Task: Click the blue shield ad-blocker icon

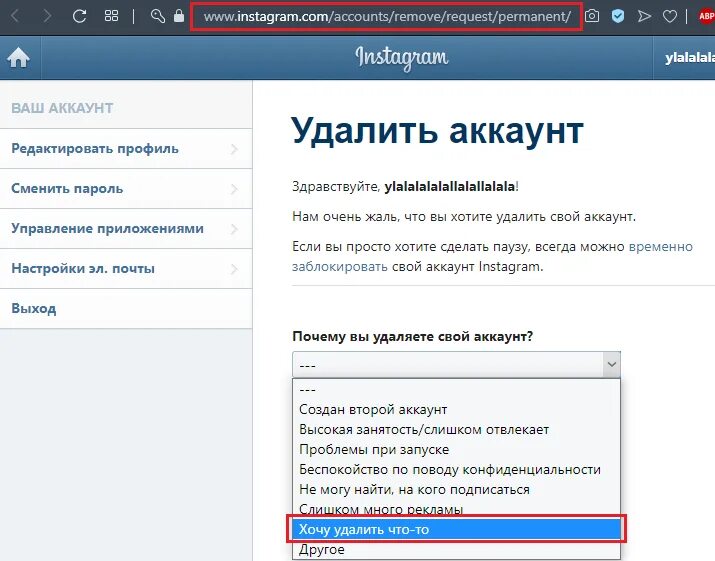Action: 618,16
